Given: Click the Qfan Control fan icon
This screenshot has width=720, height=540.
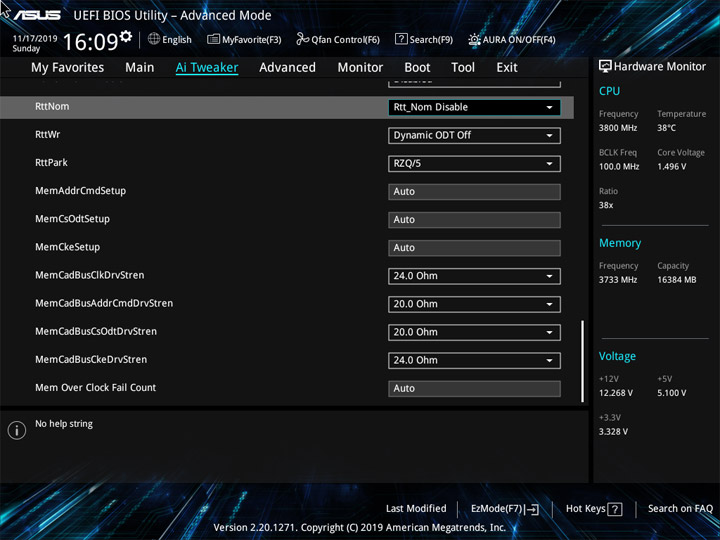Looking at the screenshot, I should click(302, 39).
